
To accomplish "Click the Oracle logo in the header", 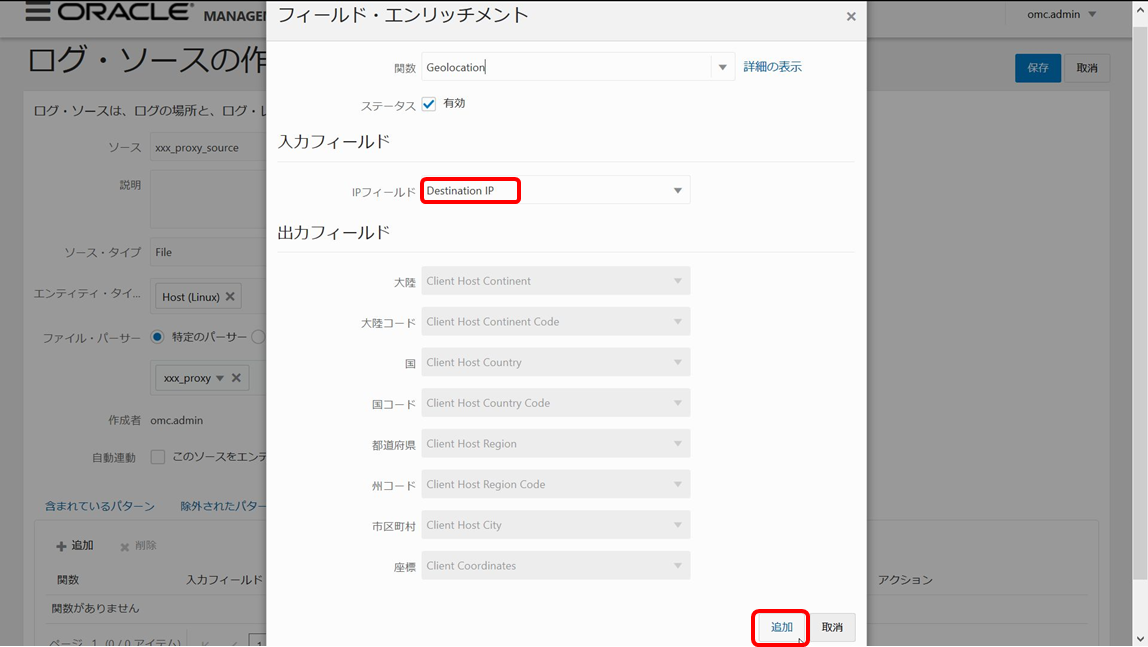I will click(125, 12).
